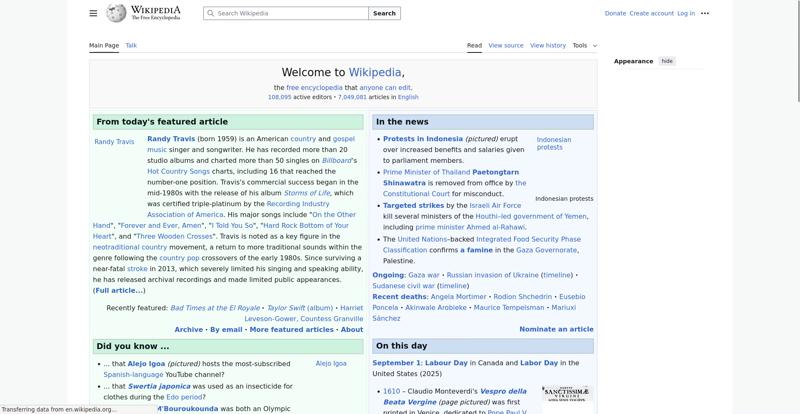
Task: Click the Indonesian protests image link
Action: (554, 143)
